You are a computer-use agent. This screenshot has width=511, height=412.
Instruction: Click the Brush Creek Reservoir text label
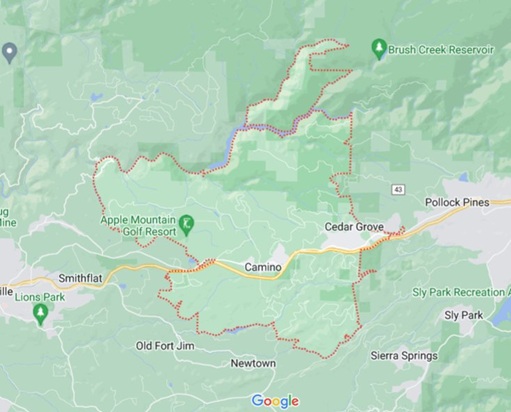[x=441, y=50]
